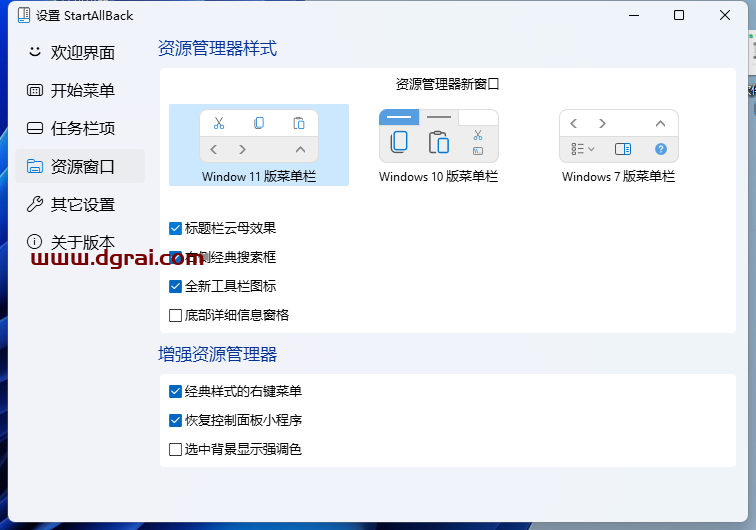Choose Window 11 版菜单栏 style
This screenshot has width=756, height=530.
pos(259,145)
